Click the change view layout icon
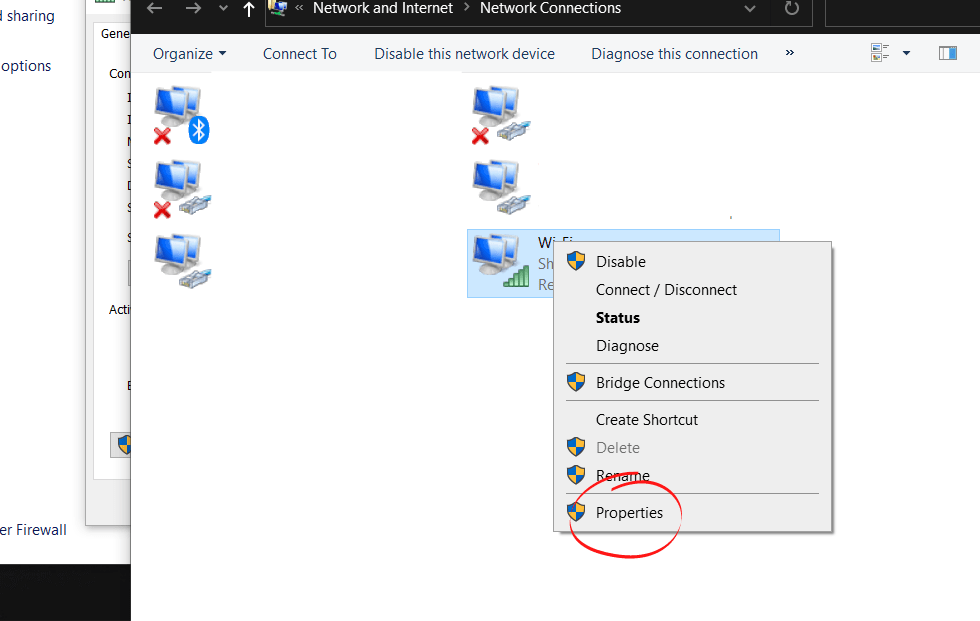 [x=880, y=53]
